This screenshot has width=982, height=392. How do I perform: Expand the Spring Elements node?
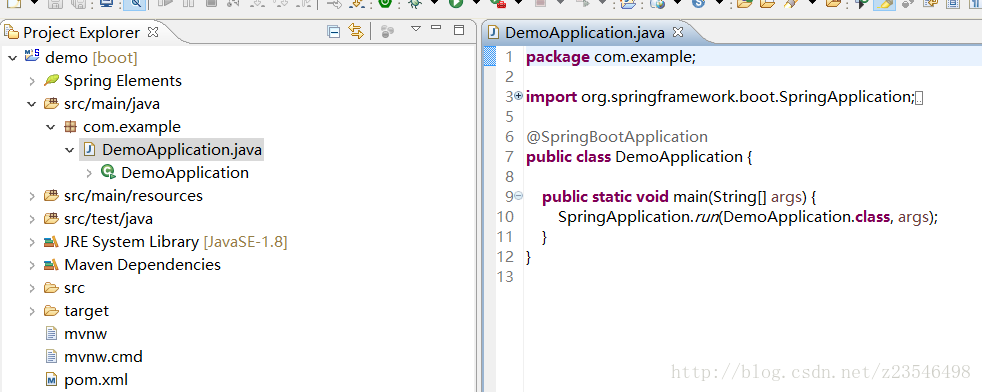click(x=31, y=81)
